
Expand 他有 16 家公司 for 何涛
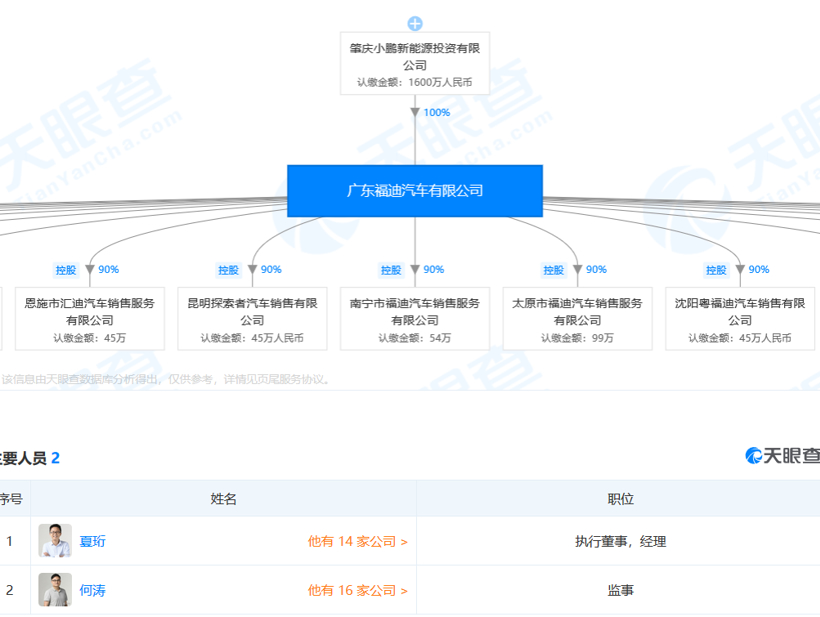[357, 590]
